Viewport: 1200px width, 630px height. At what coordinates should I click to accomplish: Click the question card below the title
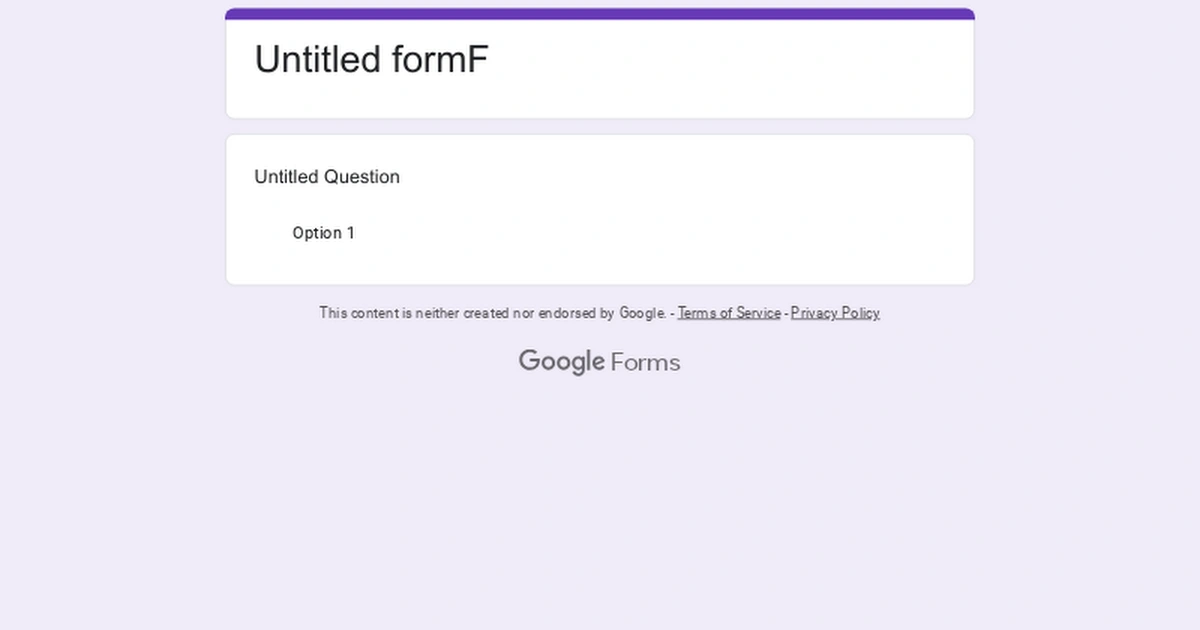pyautogui.click(x=599, y=208)
